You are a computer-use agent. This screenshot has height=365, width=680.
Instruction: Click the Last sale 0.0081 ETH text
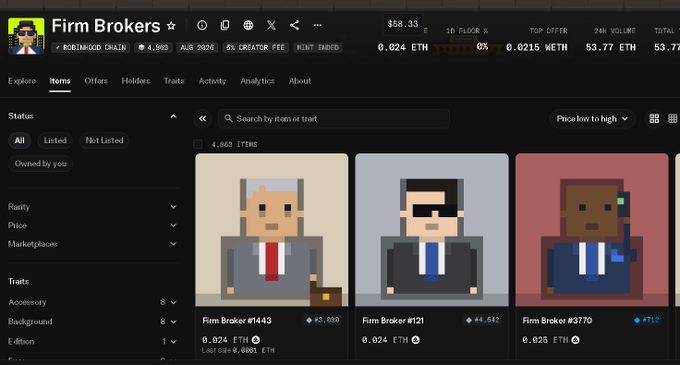[x=238, y=350]
